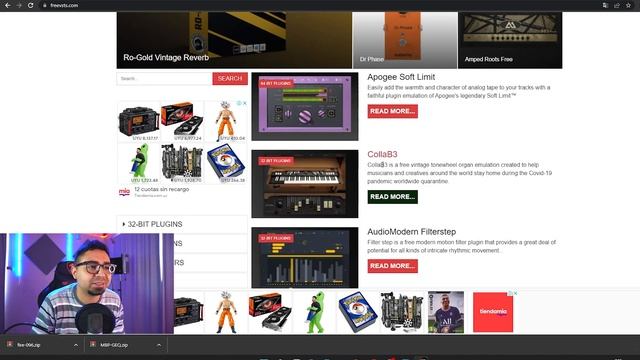Click the browser forward arrow
The image size is (640, 360).
click(19, 5)
